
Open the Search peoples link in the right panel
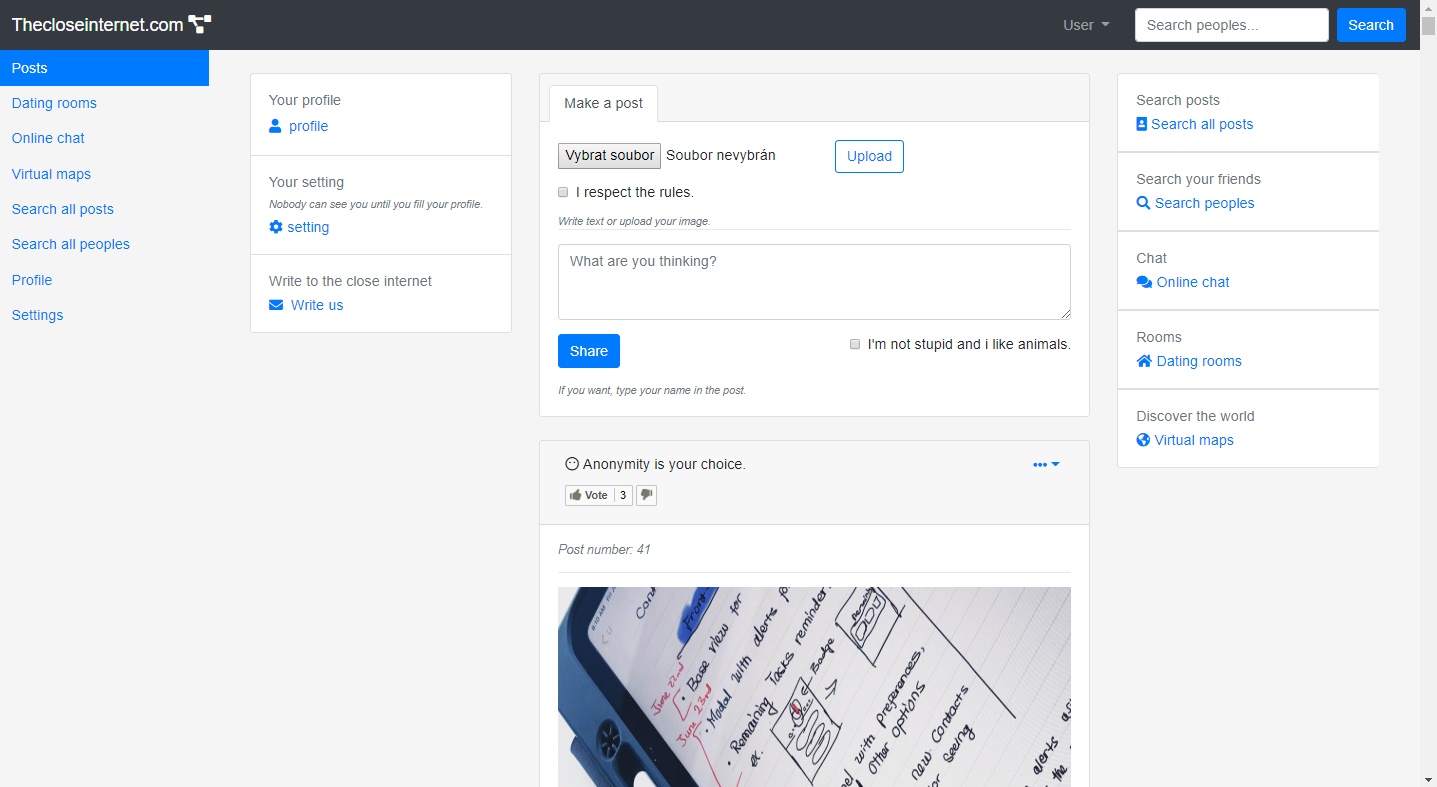pyautogui.click(x=1205, y=203)
